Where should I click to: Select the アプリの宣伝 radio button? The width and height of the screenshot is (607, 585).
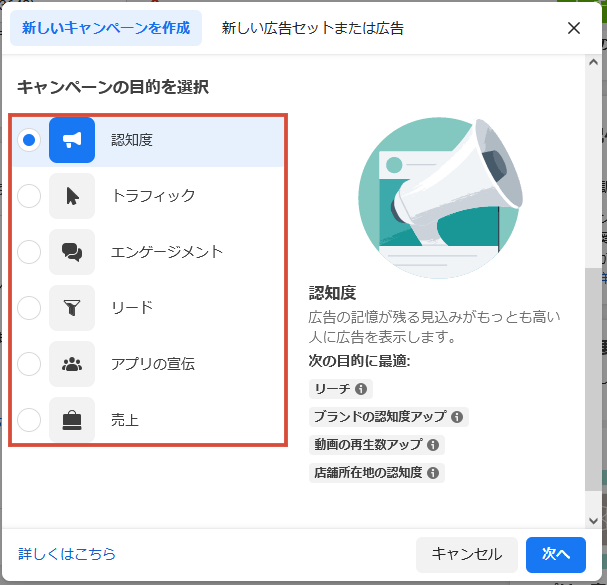coord(29,364)
